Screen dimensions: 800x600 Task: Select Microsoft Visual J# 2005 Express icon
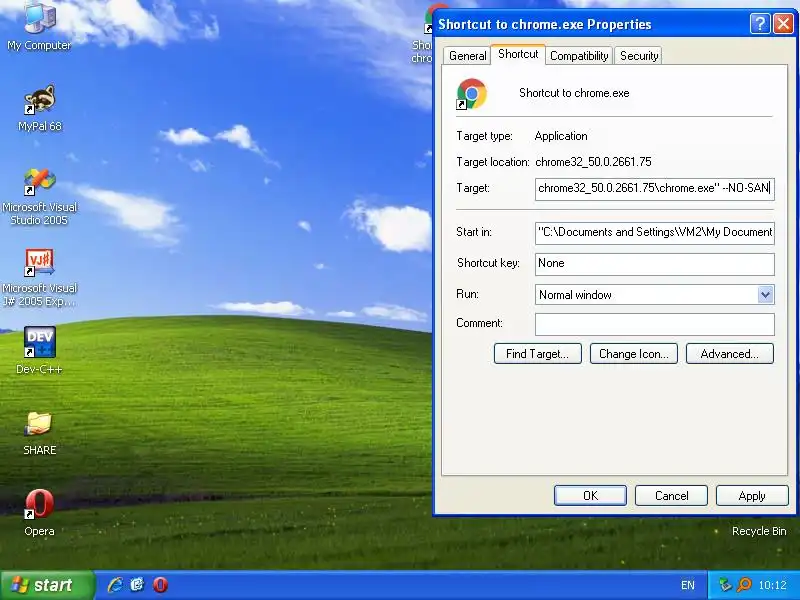tap(39, 278)
